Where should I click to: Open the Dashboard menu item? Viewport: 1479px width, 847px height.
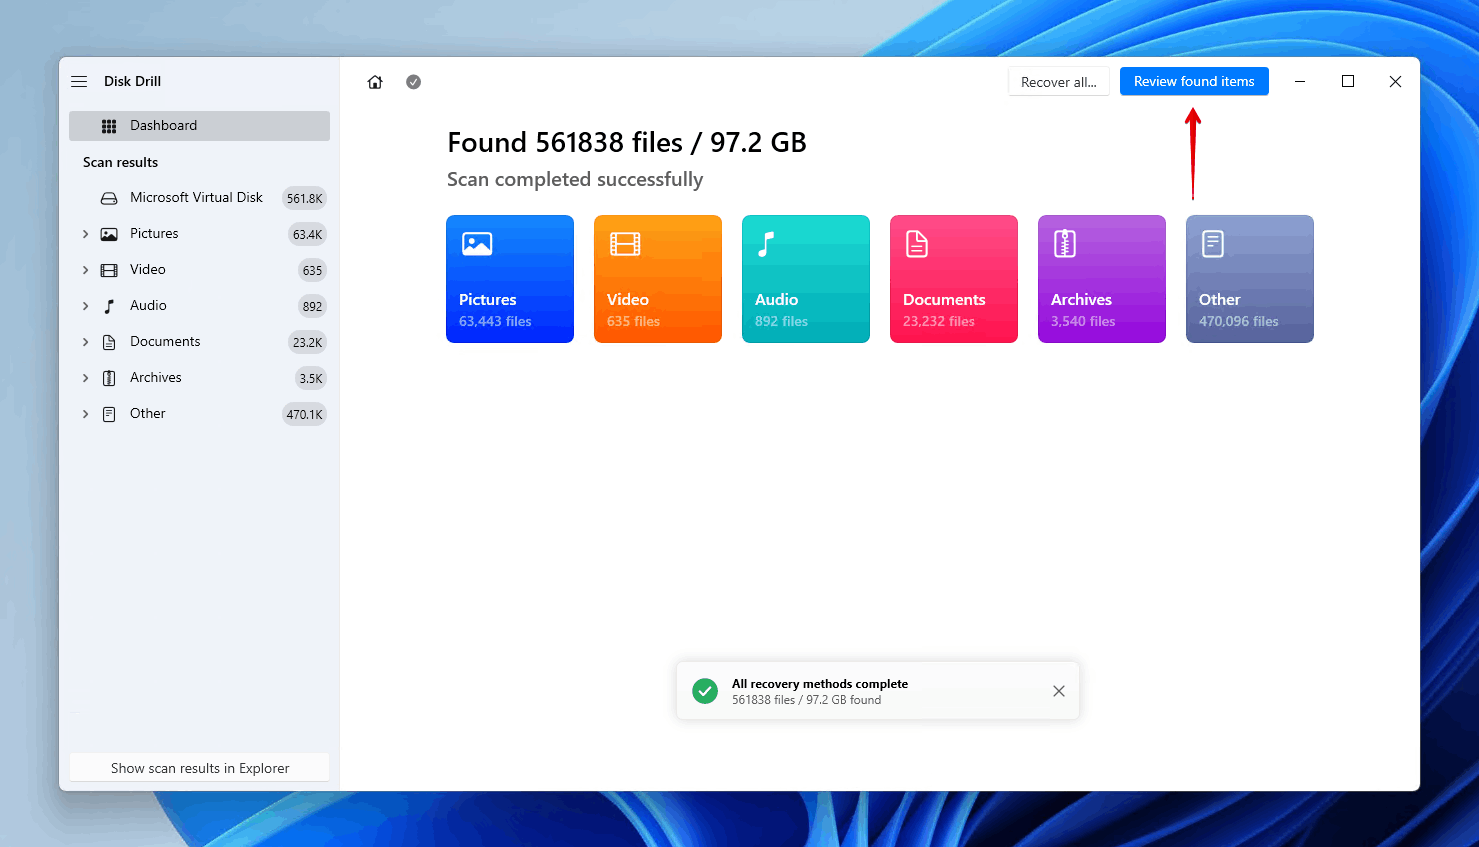pos(199,126)
